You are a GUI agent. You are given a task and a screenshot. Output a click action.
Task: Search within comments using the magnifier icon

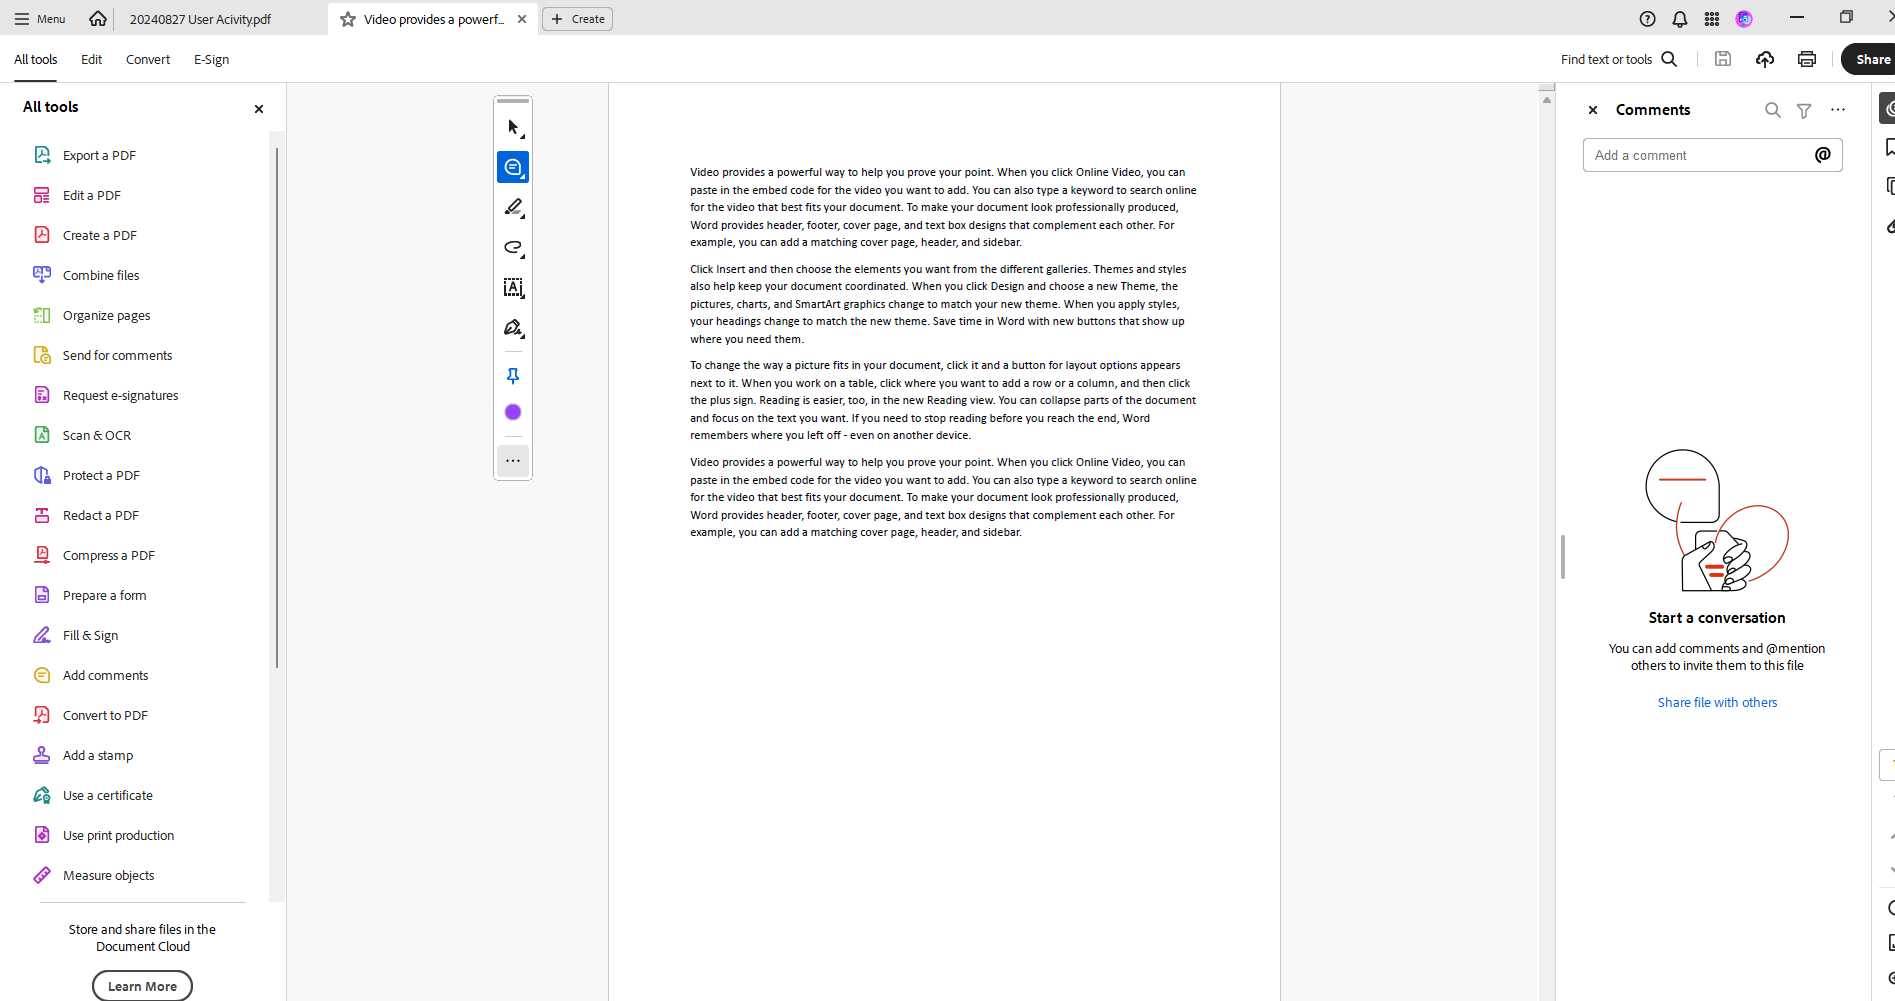pyautogui.click(x=1771, y=110)
